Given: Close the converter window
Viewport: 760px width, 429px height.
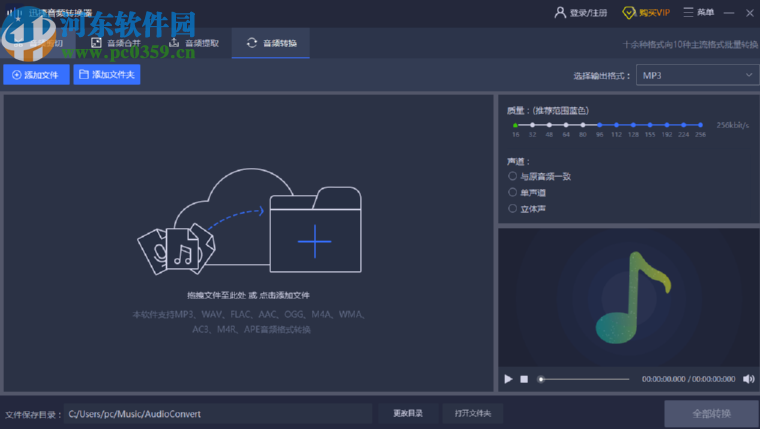Looking at the screenshot, I should 750,13.
